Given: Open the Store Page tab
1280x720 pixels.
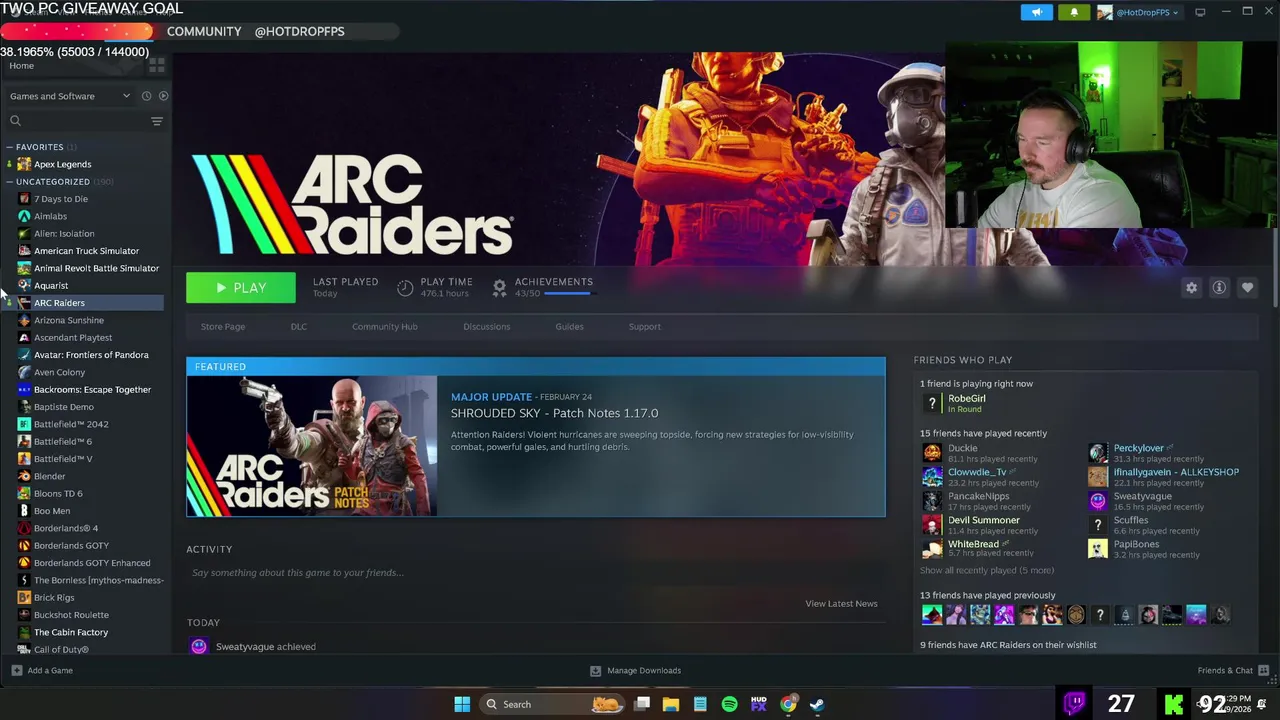Looking at the screenshot, I should click(x=223, y=327).
